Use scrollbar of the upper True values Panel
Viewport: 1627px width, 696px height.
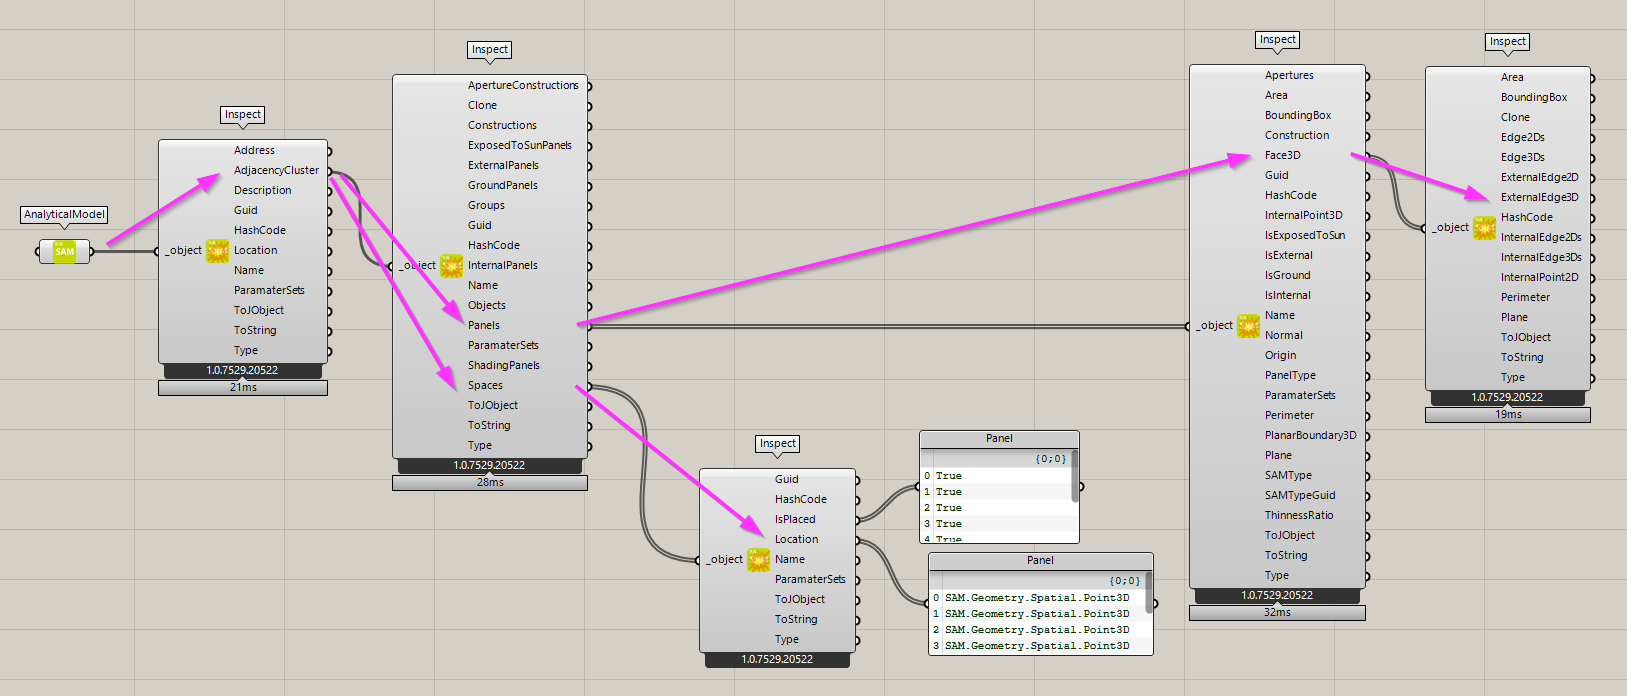click(x=1075, y=476)
